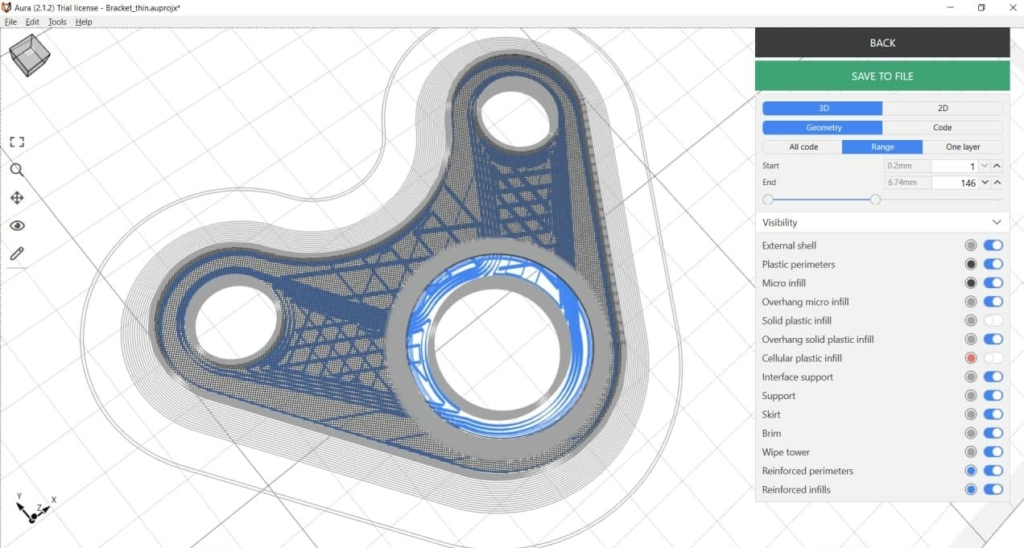Viewport: 1024px width, 548px height.
Task: Click the XYZ axis gizmo
Action: (34, 508)
